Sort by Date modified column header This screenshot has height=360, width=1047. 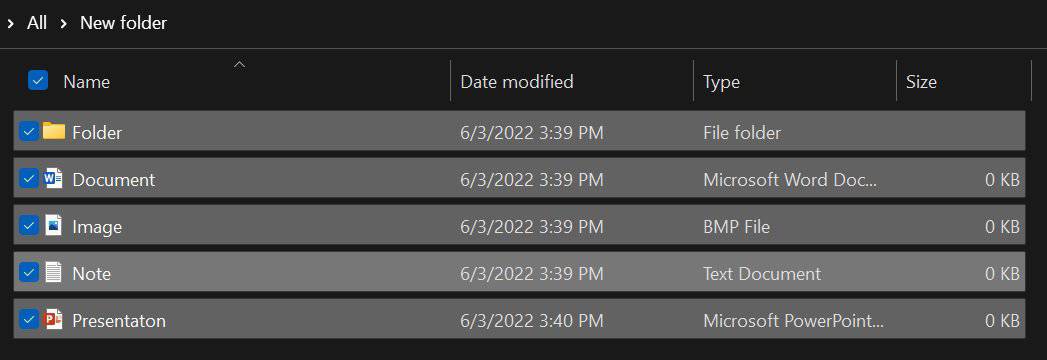(517, 81)
